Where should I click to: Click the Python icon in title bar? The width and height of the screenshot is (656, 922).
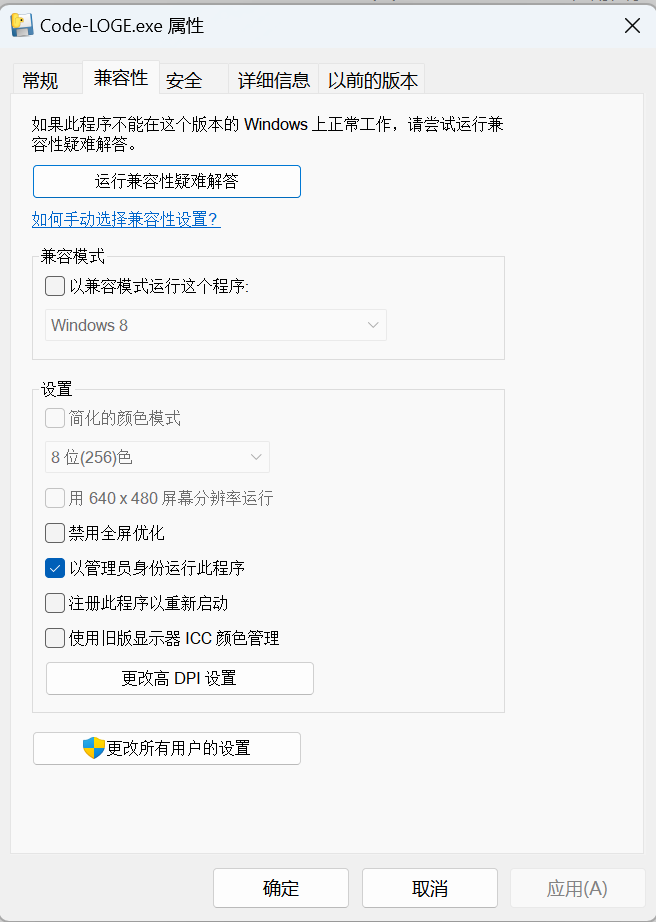21,26
